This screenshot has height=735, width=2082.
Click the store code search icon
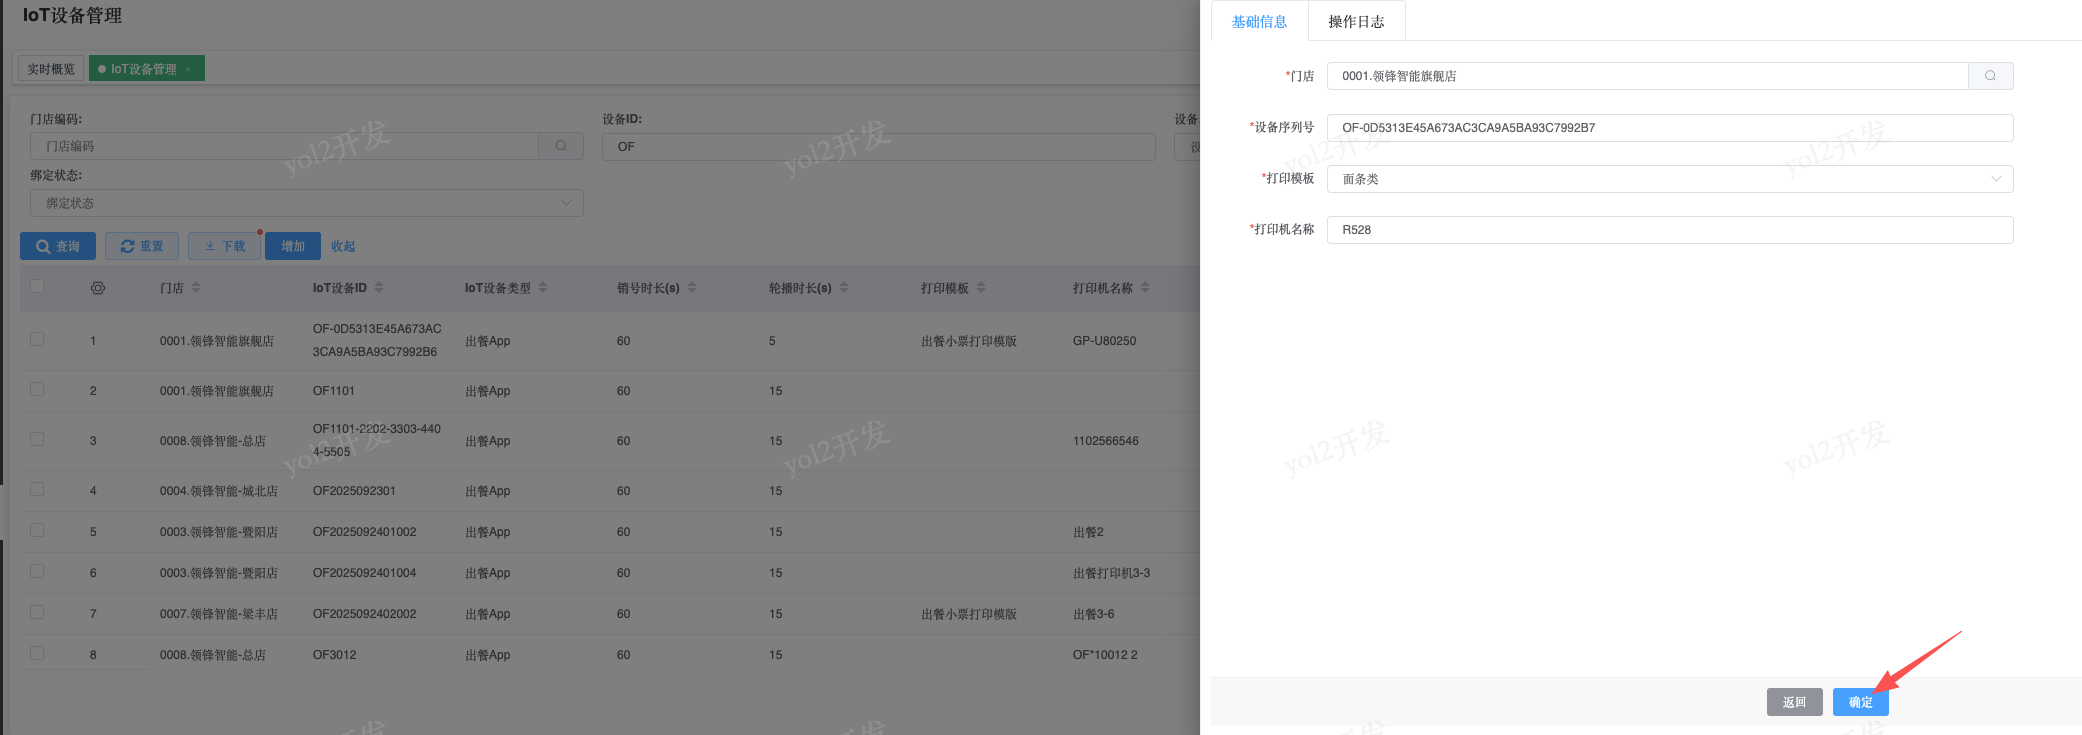pyautogui.click(x=561, y=146)
